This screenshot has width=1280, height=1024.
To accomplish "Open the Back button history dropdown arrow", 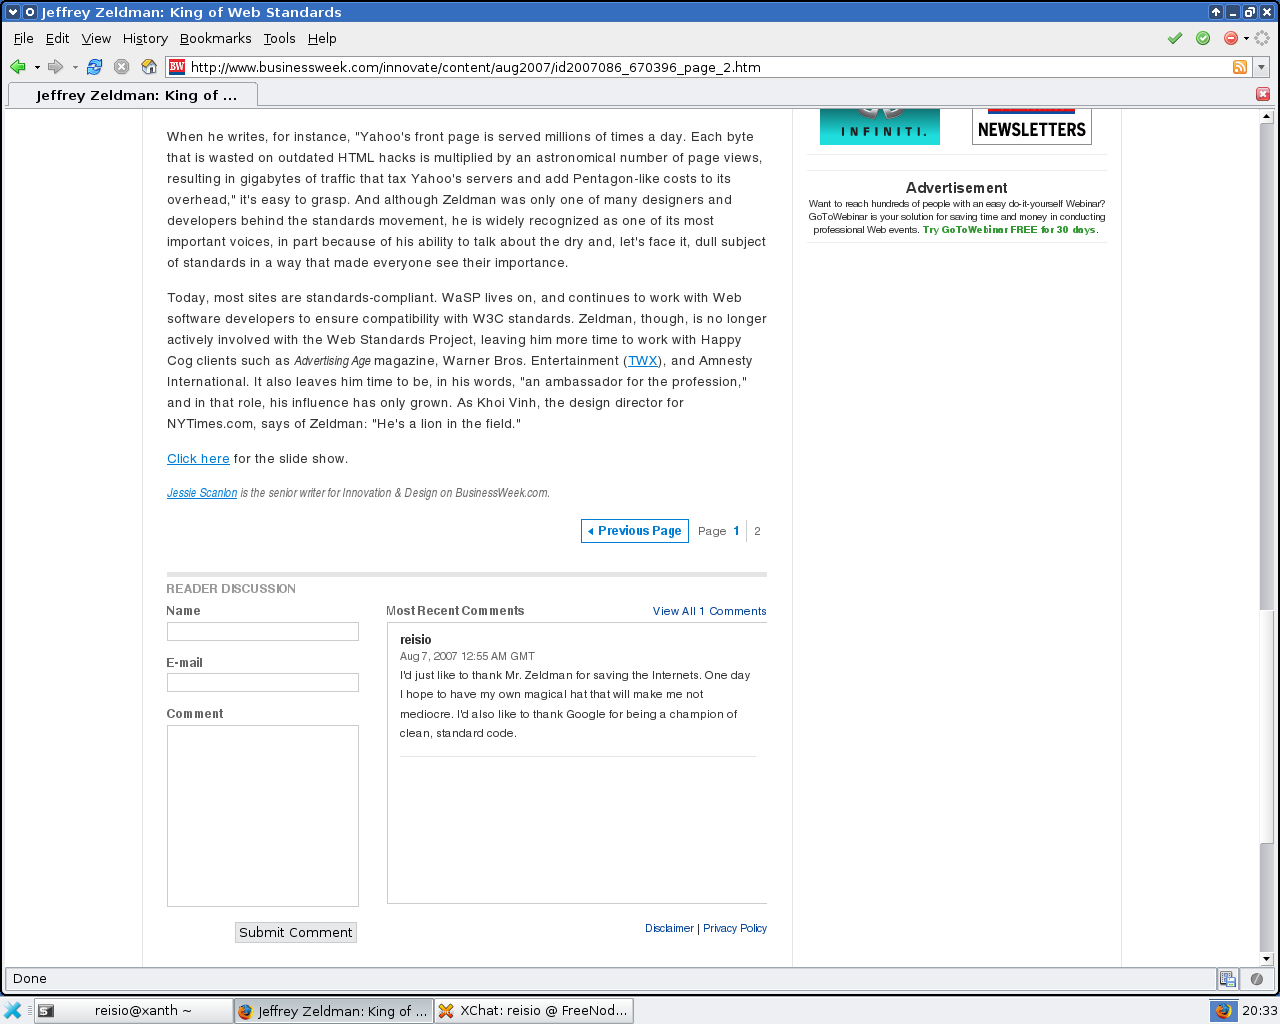I will pos(37,68).
